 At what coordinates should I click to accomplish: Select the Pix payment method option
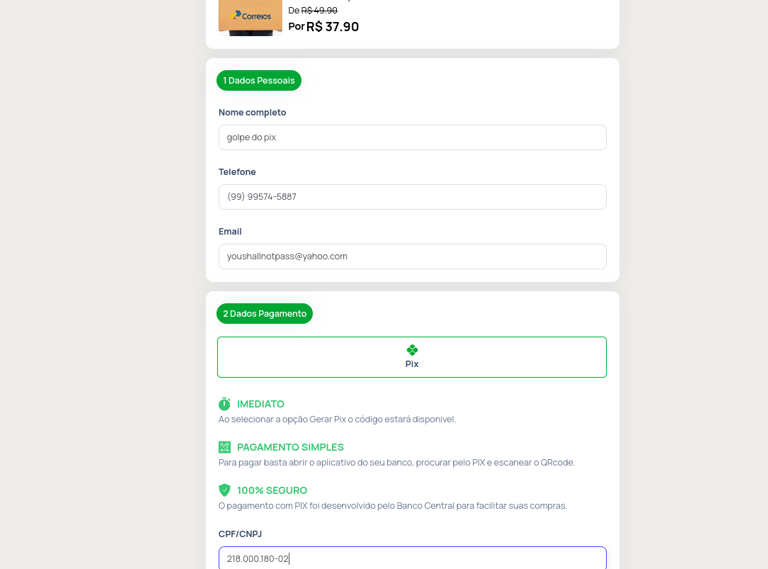[412, 357]
